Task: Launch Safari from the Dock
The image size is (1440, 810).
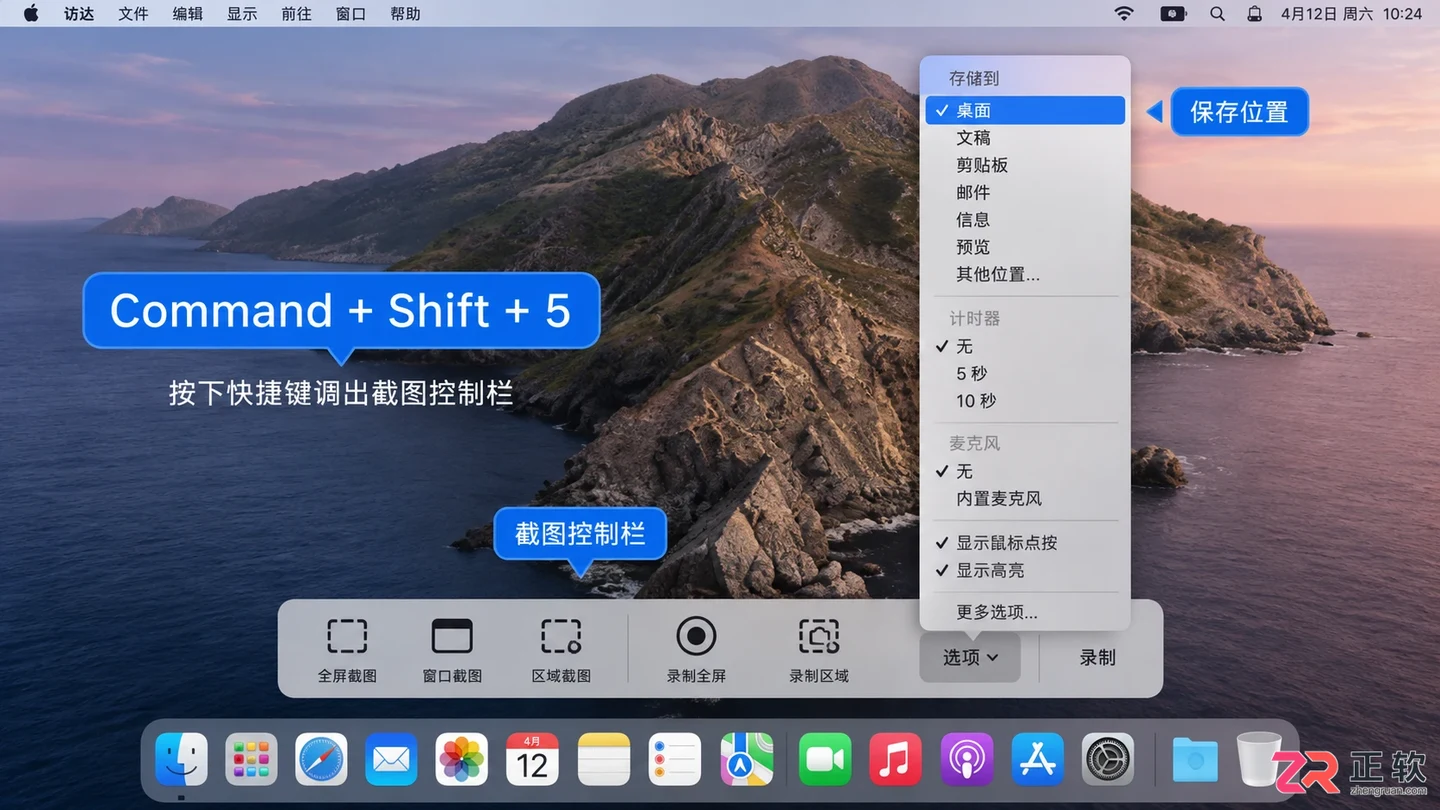Action: point(321,759)
